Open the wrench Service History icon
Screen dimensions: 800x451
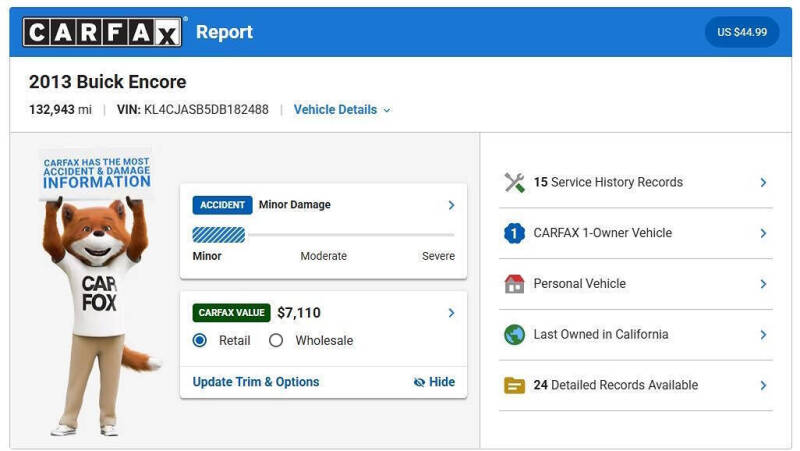pyautogui.click(x=514, y=182)
